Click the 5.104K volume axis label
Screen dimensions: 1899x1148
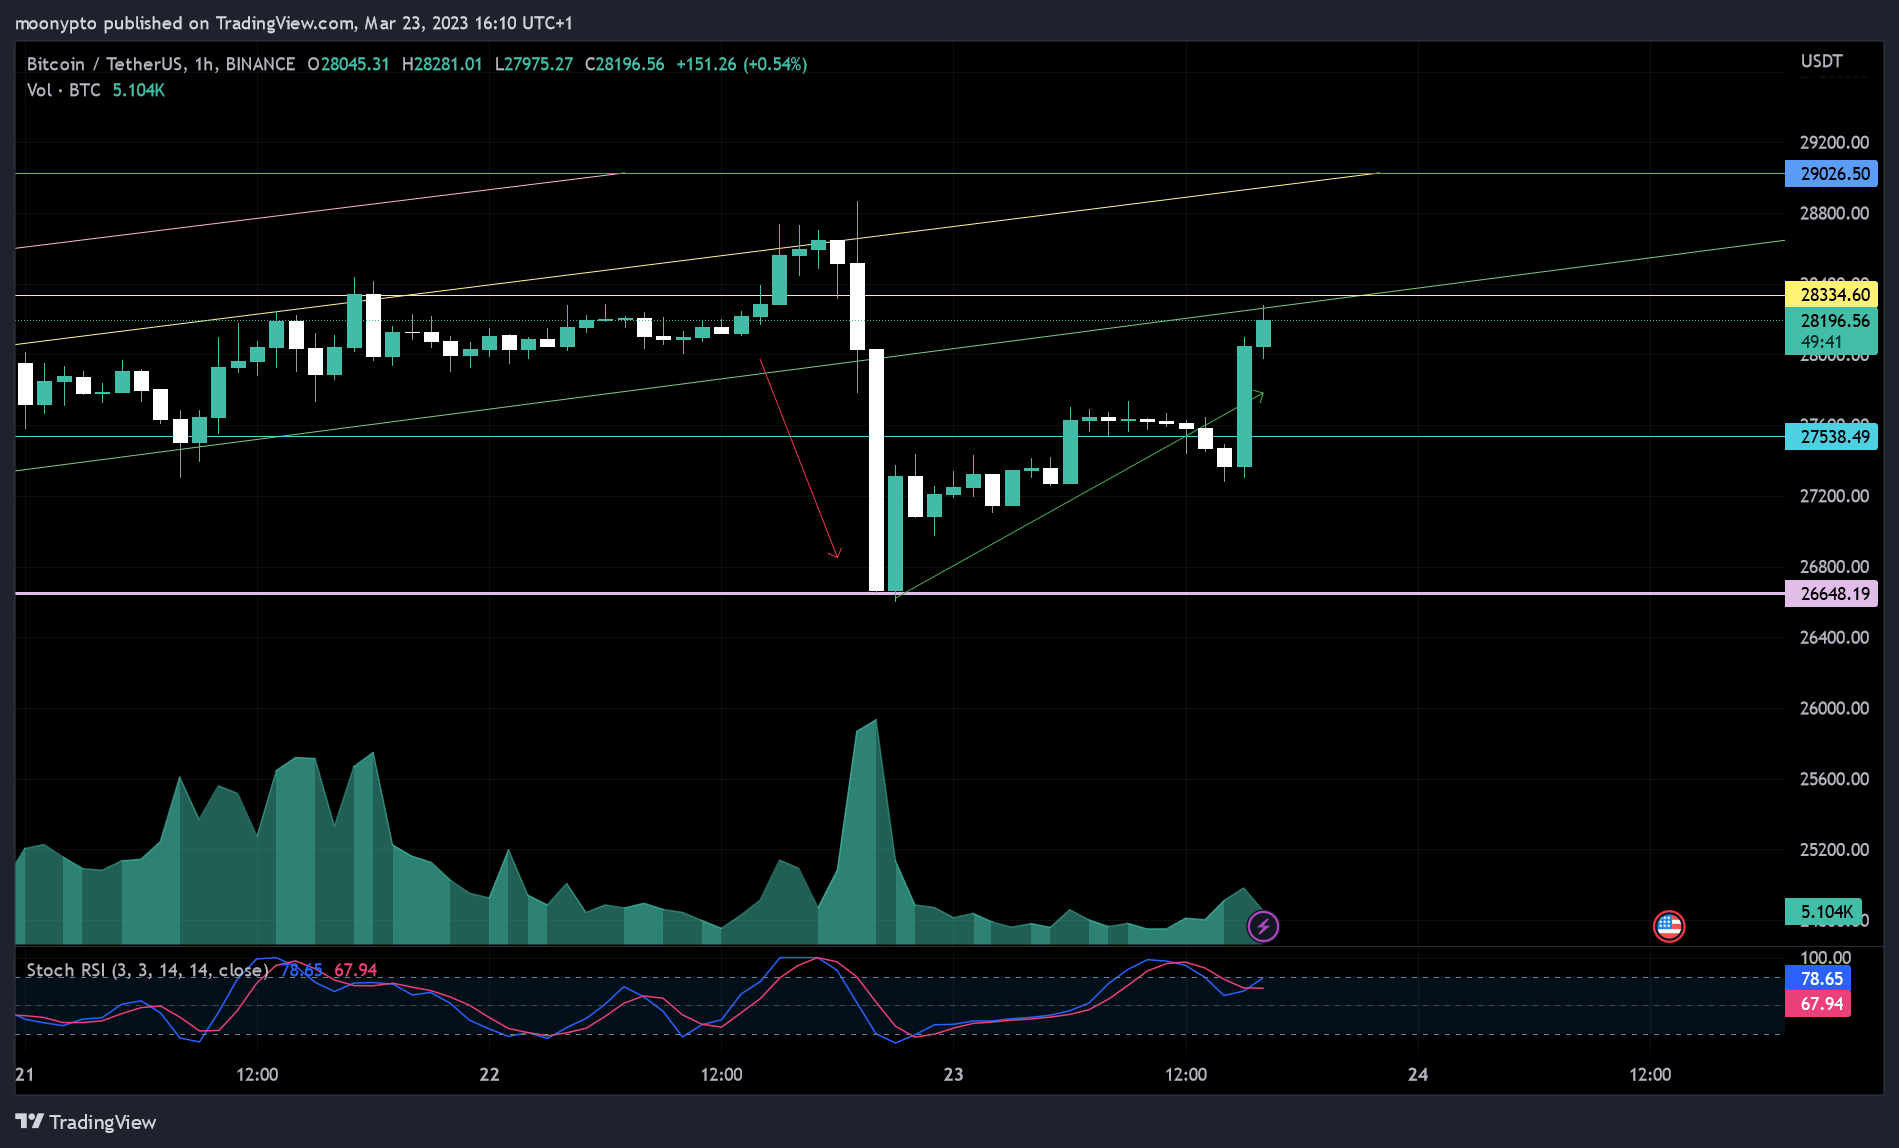tap(1824, 912)
